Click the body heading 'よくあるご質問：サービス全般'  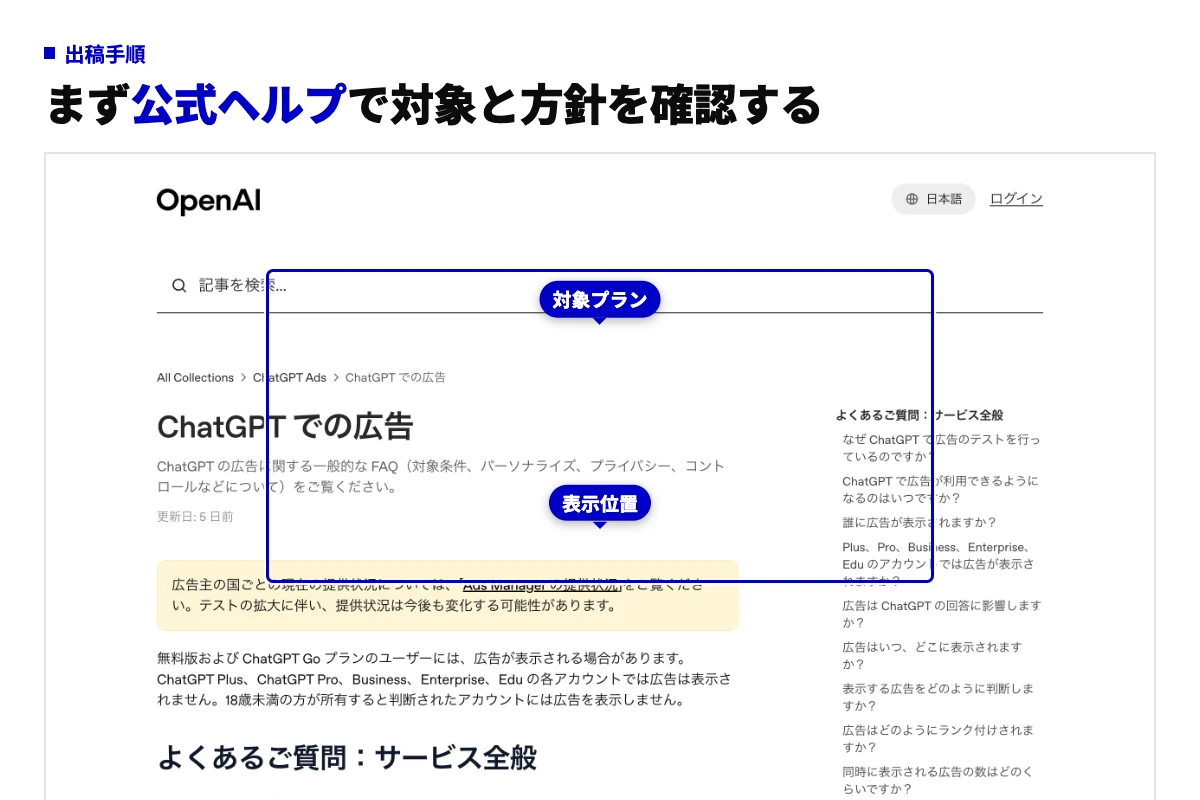point(347,758)
